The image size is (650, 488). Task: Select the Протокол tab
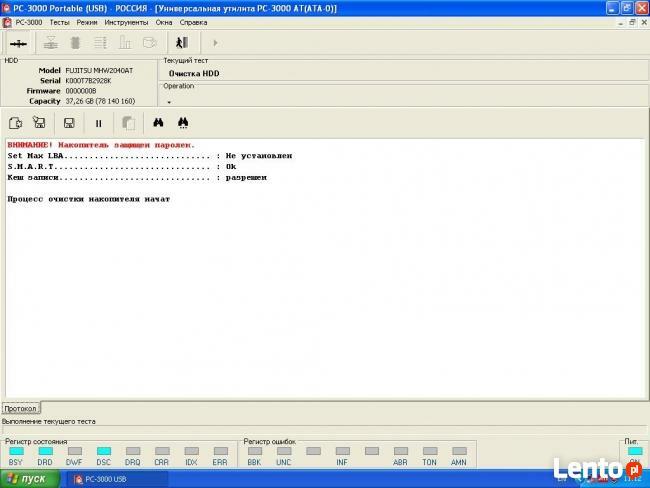(20, 409)
